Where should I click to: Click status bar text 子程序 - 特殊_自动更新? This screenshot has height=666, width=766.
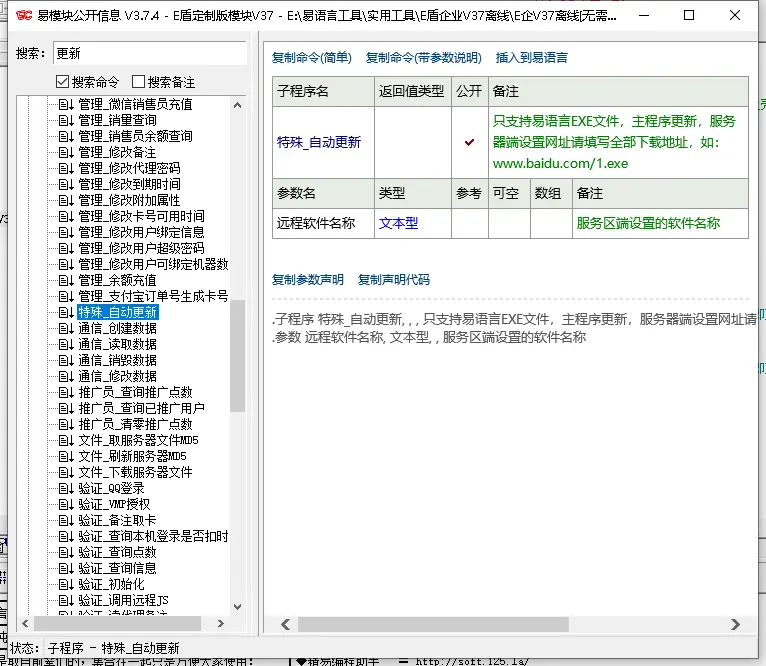click(113, 648)
